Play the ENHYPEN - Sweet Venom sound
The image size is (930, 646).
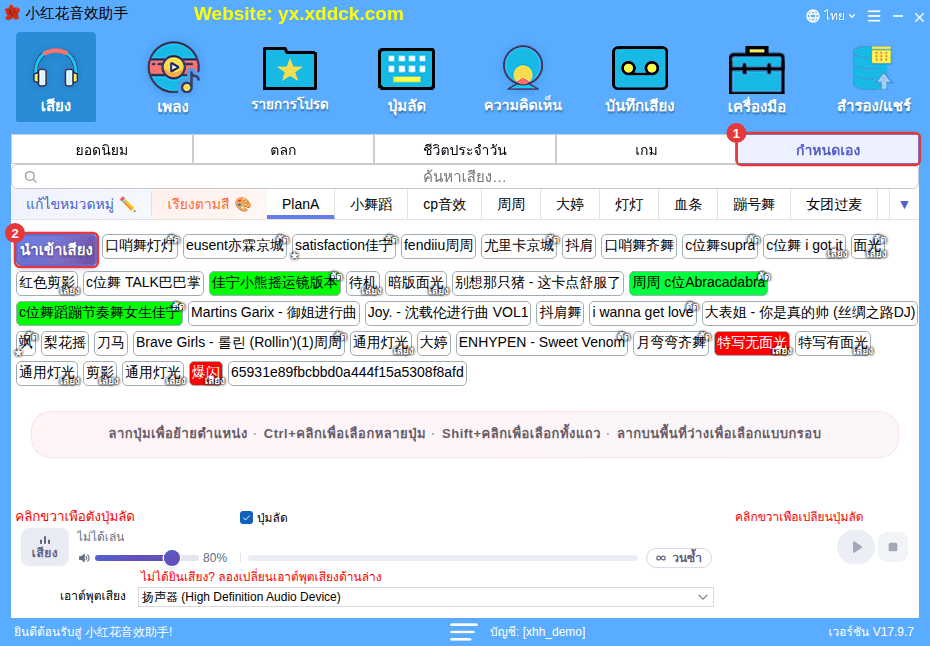542,343
